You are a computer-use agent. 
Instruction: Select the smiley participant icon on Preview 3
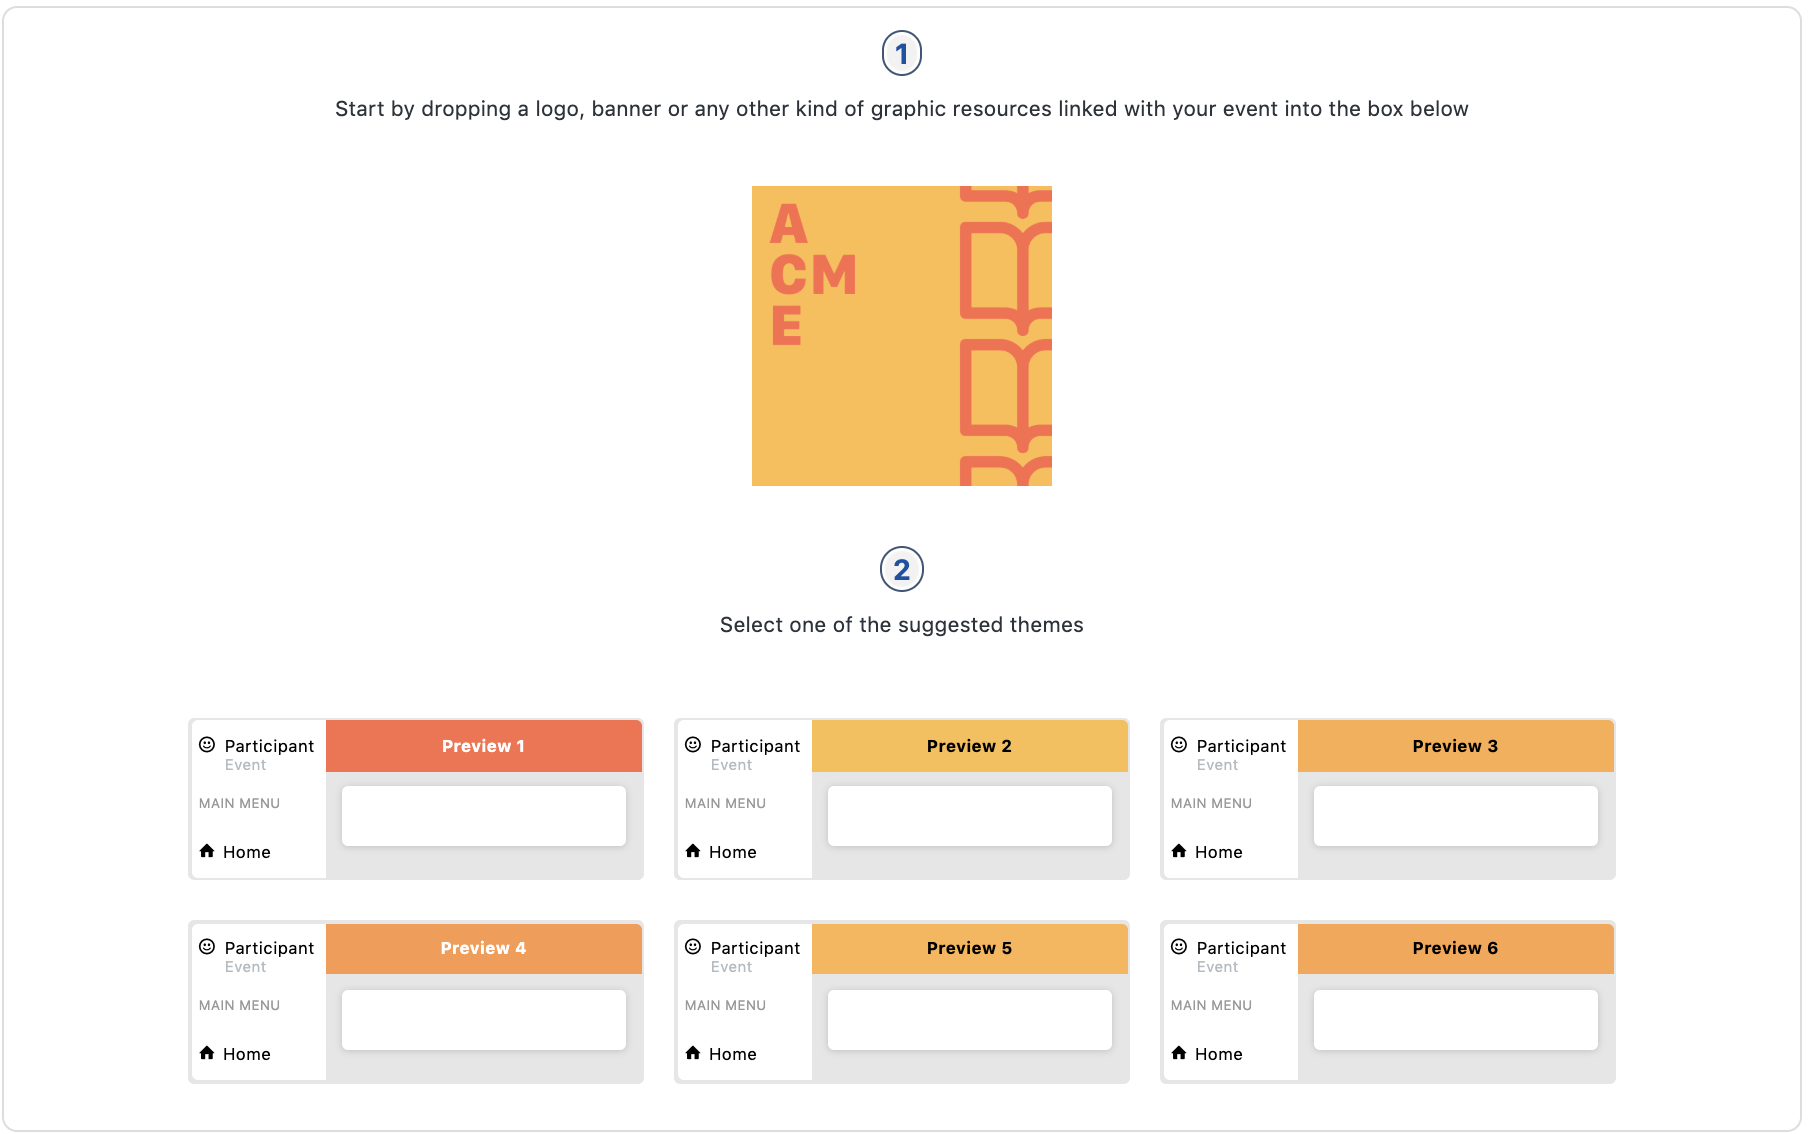[x=1179, y=745]
